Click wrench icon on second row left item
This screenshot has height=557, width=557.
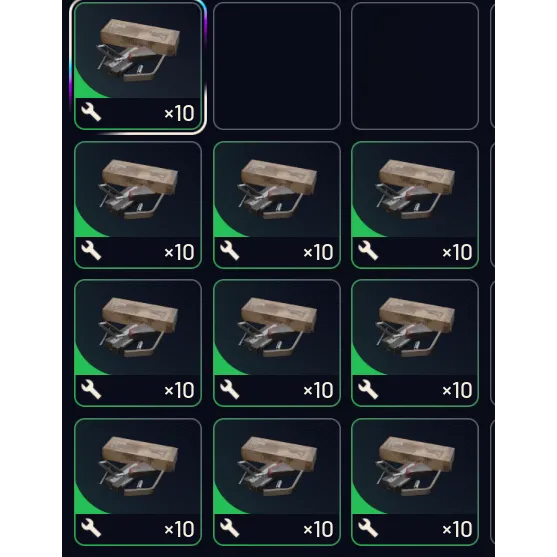[91, 251]
